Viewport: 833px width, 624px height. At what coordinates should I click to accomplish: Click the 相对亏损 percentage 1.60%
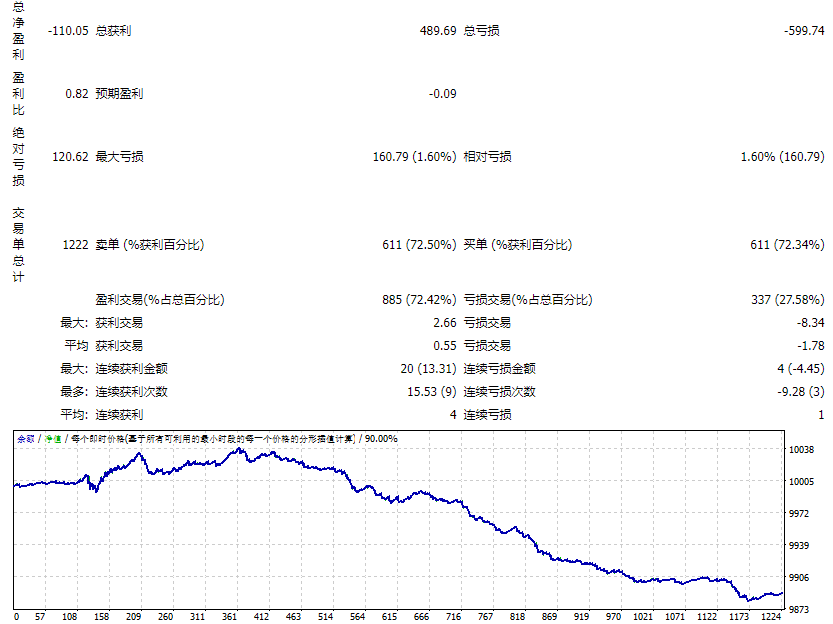756,156
